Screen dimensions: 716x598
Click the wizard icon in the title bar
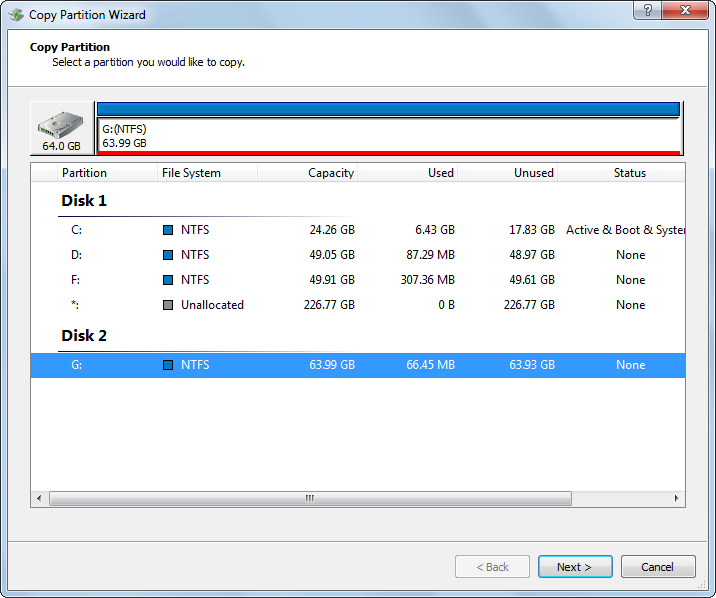(16, 15)
